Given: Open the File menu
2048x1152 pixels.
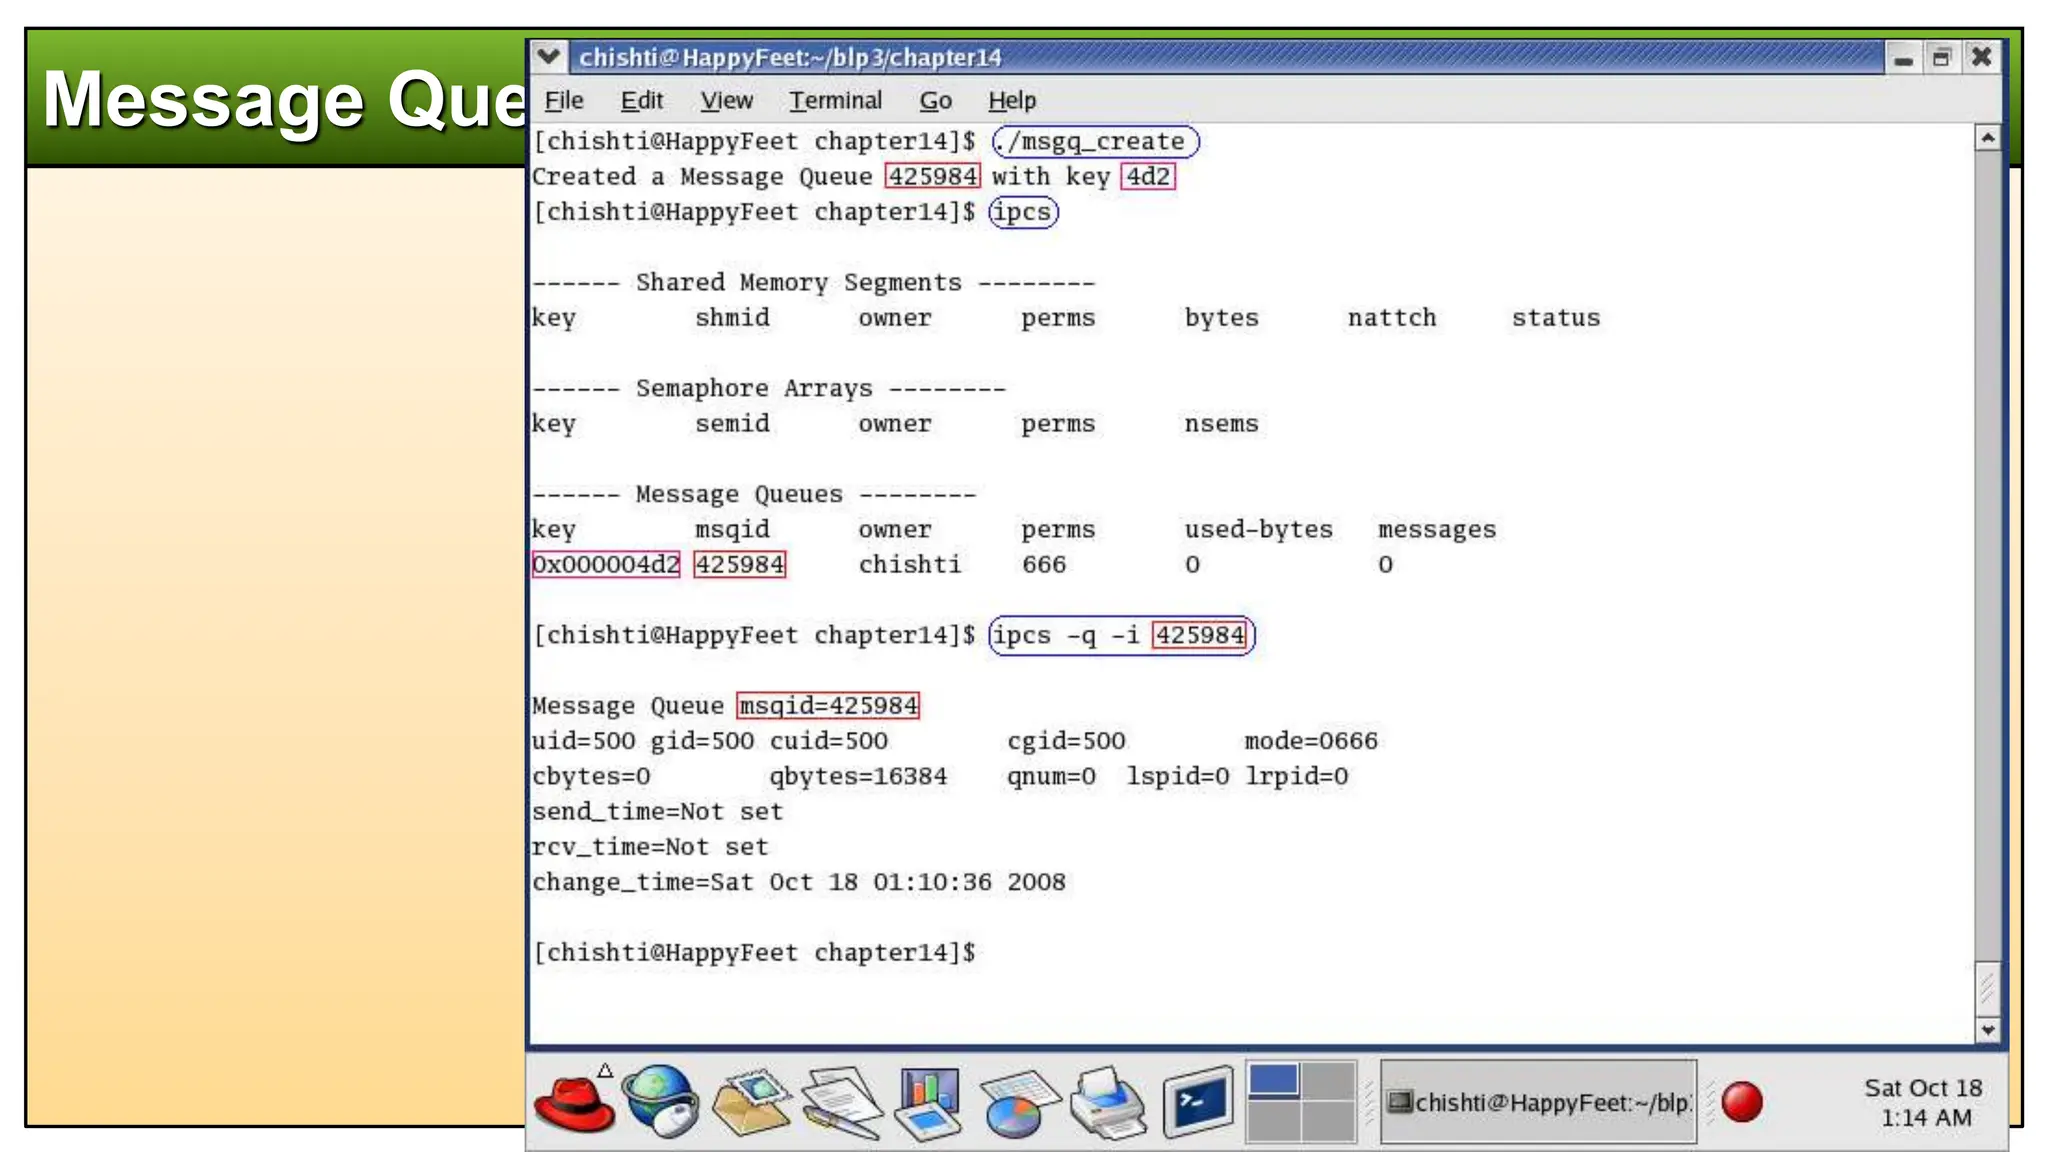Looking at the screenshot, I should [x=563, y=101].
